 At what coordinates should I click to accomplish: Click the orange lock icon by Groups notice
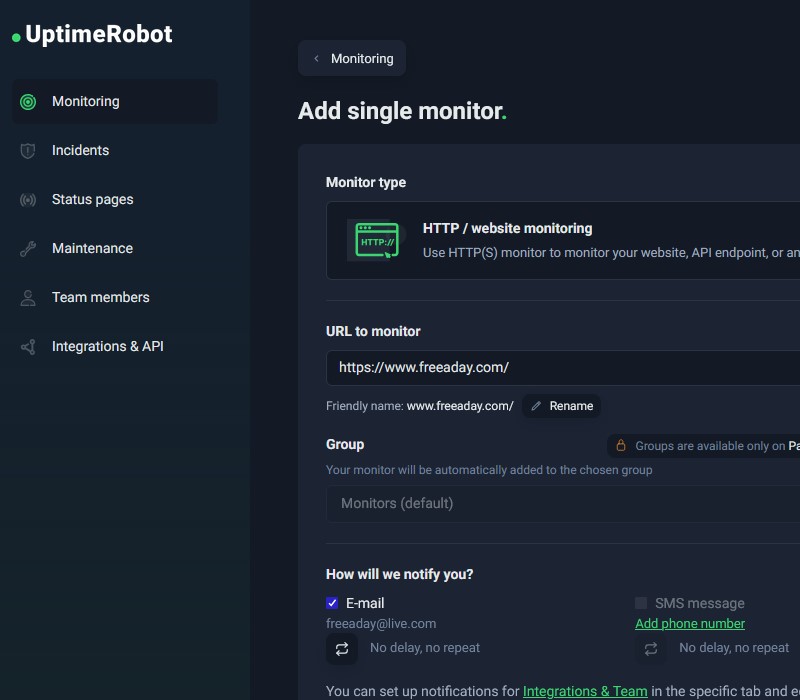click(621, 445)
